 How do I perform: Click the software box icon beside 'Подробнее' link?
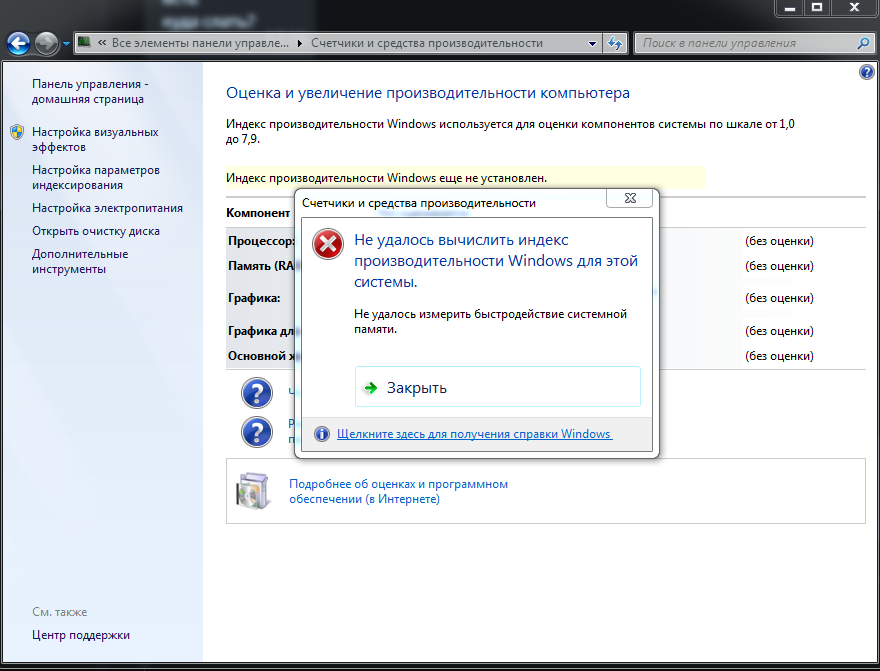253,491
